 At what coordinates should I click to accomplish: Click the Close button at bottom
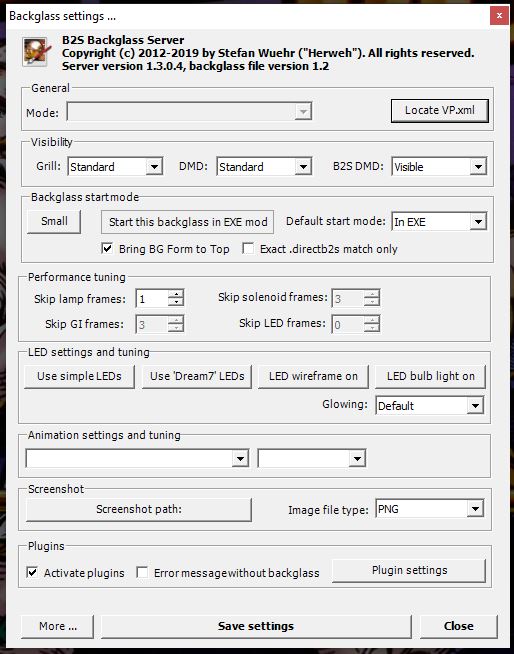(459, 626)
